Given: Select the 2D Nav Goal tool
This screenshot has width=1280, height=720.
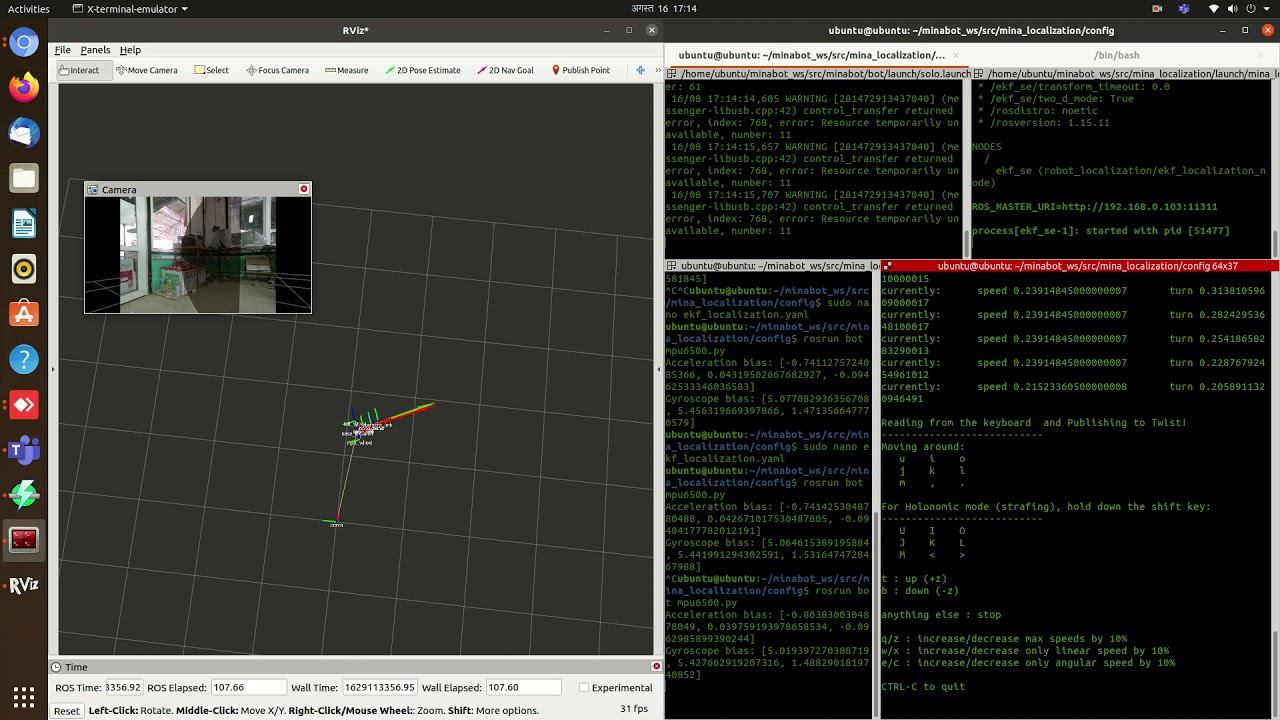Looking at the screenshot, I should (x=506, y=70).
